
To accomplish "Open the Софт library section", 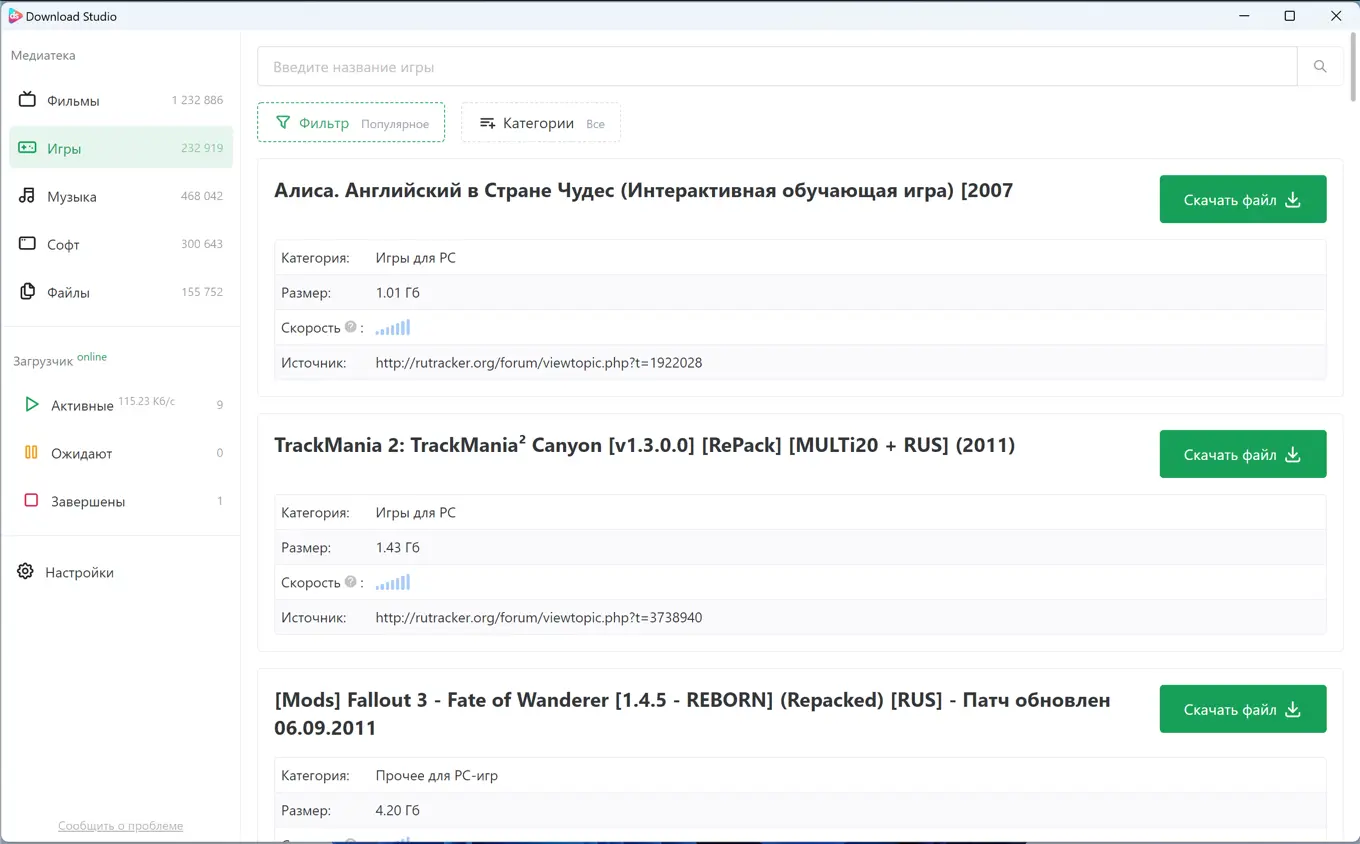I will point(120,244).
